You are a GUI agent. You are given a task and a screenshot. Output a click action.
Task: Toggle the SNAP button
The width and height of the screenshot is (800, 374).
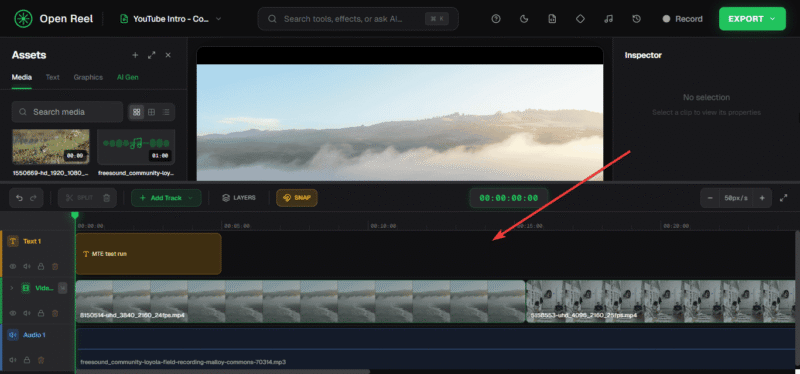coord(297,198)
